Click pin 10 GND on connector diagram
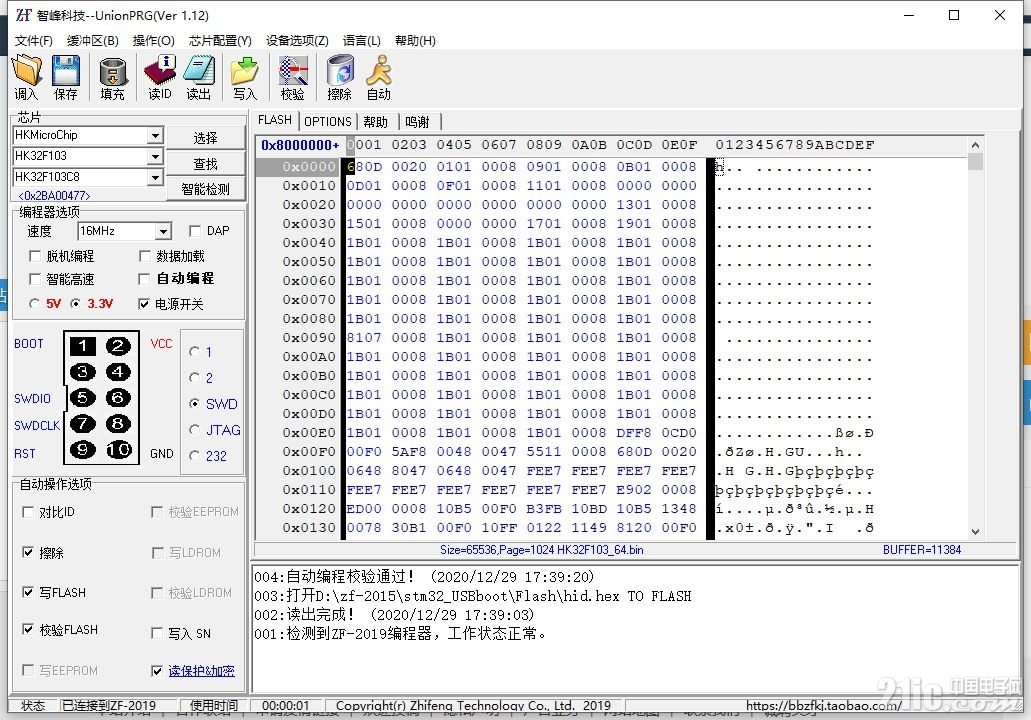The image size is (1031, 720). coord(118,450)
